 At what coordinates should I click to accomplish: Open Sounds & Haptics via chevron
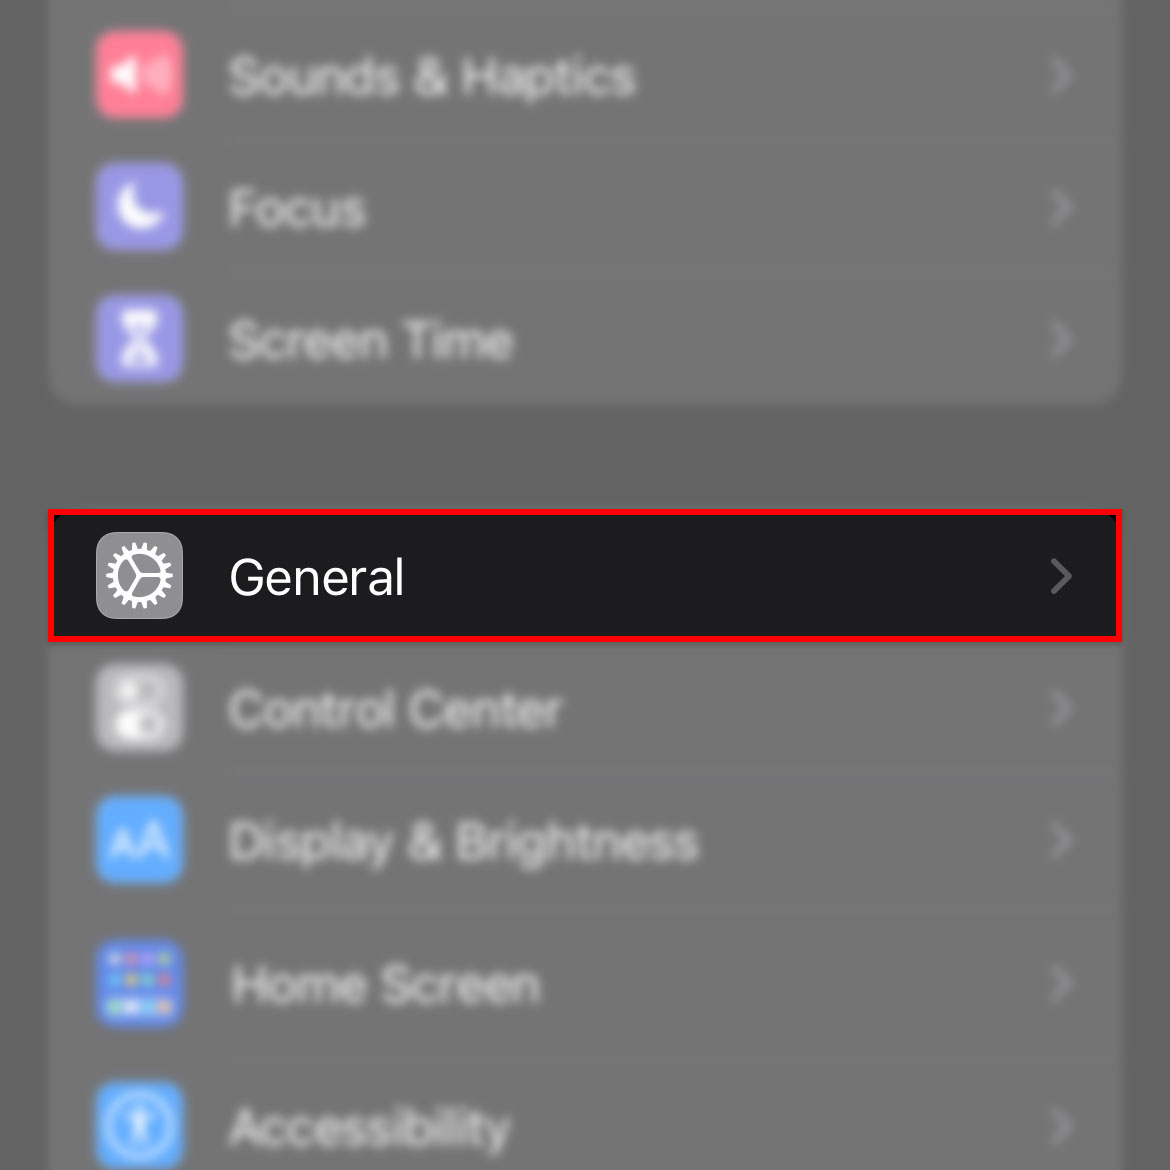point(1061,75)
